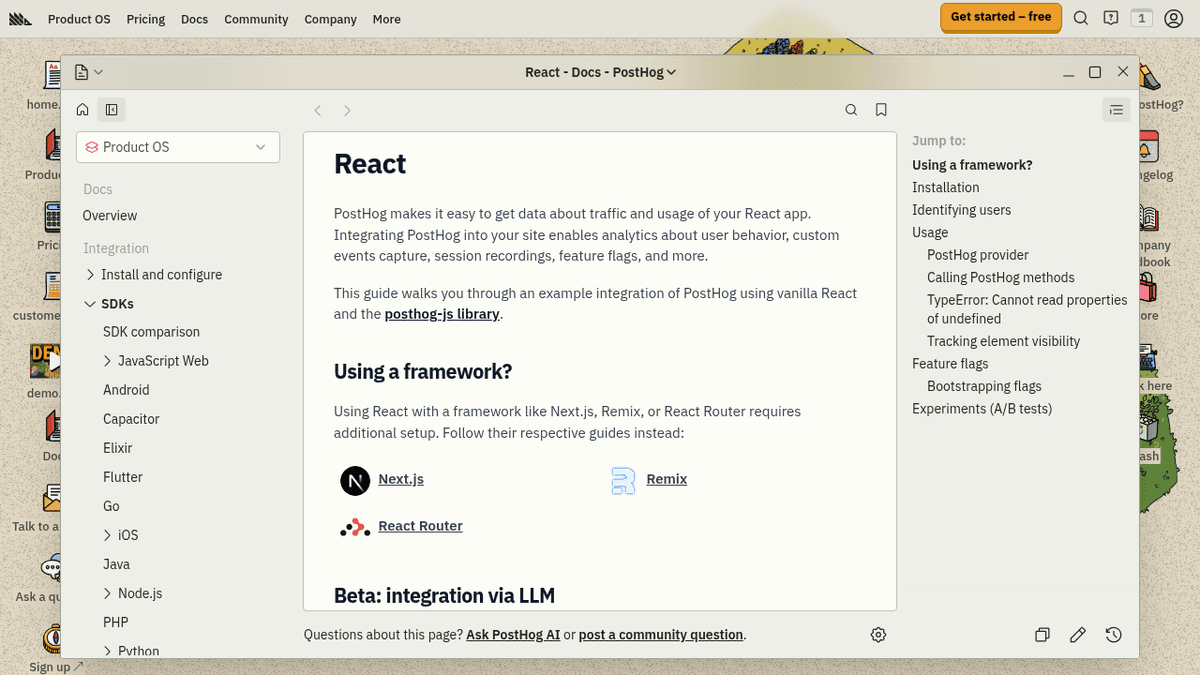View page history with the clock icon

[1114, 635]
